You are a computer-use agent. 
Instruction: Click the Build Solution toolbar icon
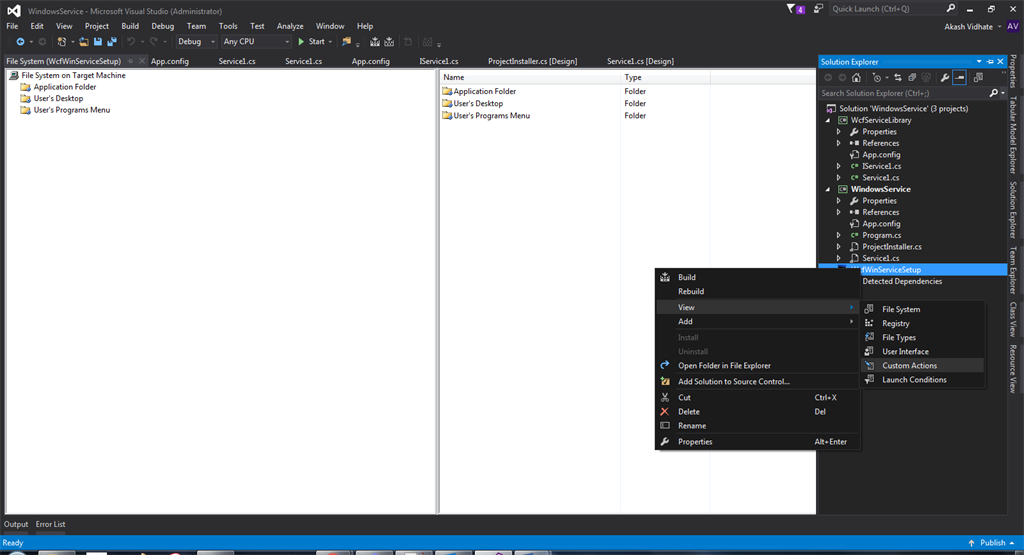tap(375, 42)
